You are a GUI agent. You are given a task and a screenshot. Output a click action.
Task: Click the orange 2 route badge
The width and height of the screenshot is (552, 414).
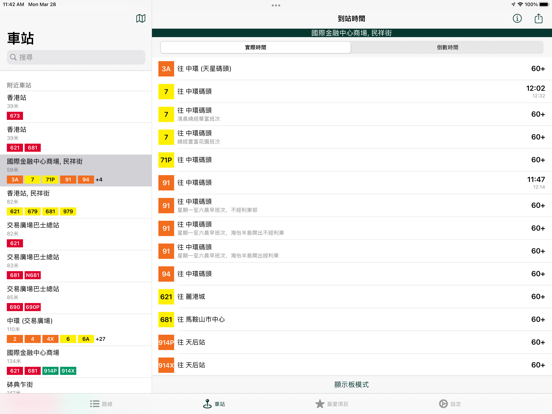coord(15,339)
